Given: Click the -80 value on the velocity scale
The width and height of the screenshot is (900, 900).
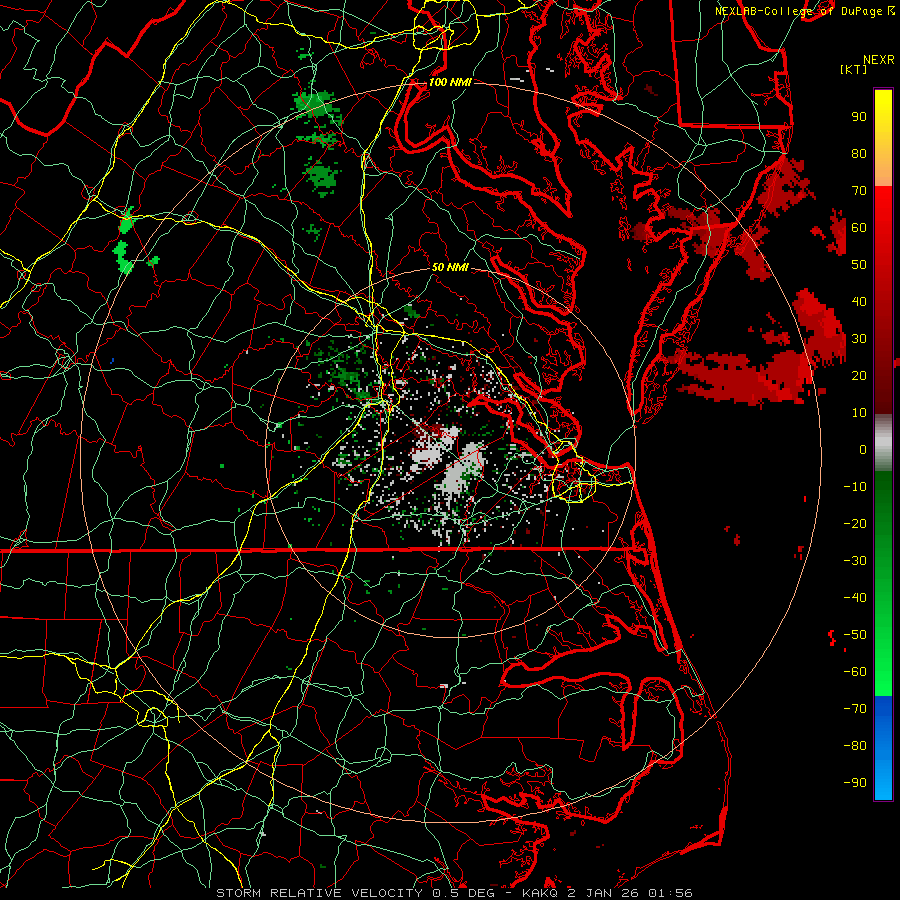Looking at the screenshot, I should tap(855, 746).
